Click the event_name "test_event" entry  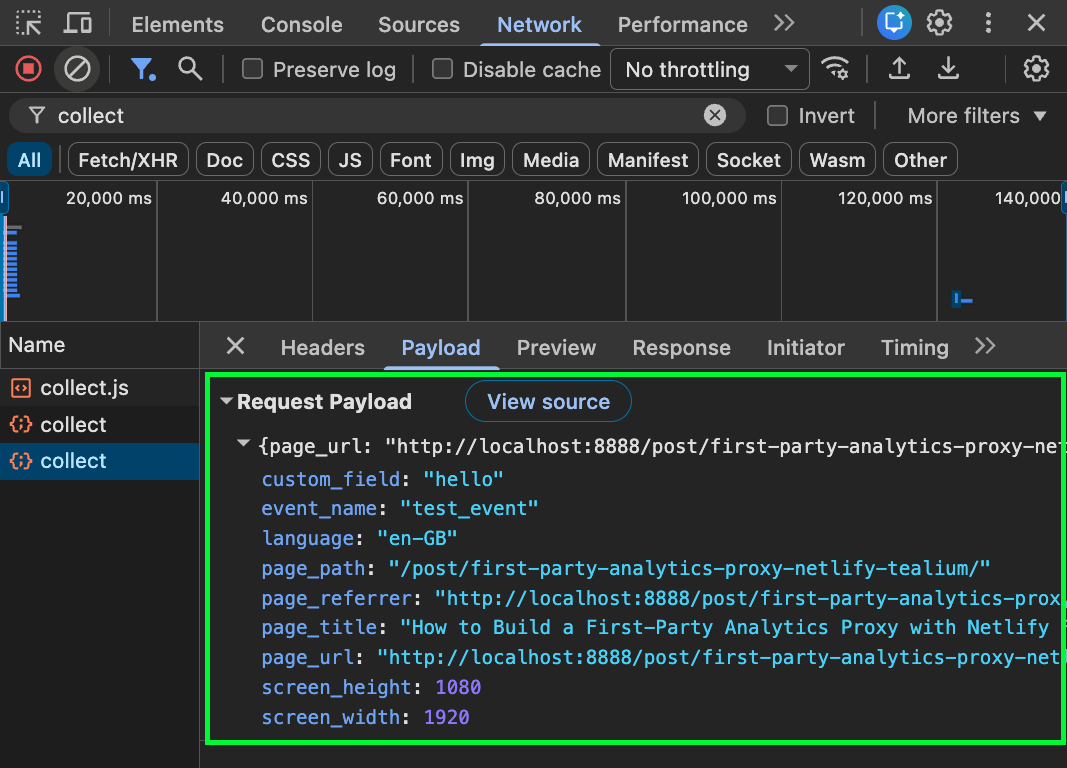coord(400,508)
